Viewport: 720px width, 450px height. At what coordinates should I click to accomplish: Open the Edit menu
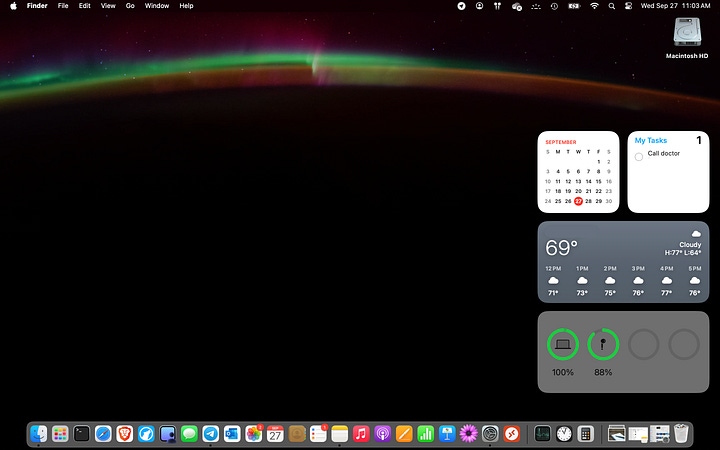(84, 6)
